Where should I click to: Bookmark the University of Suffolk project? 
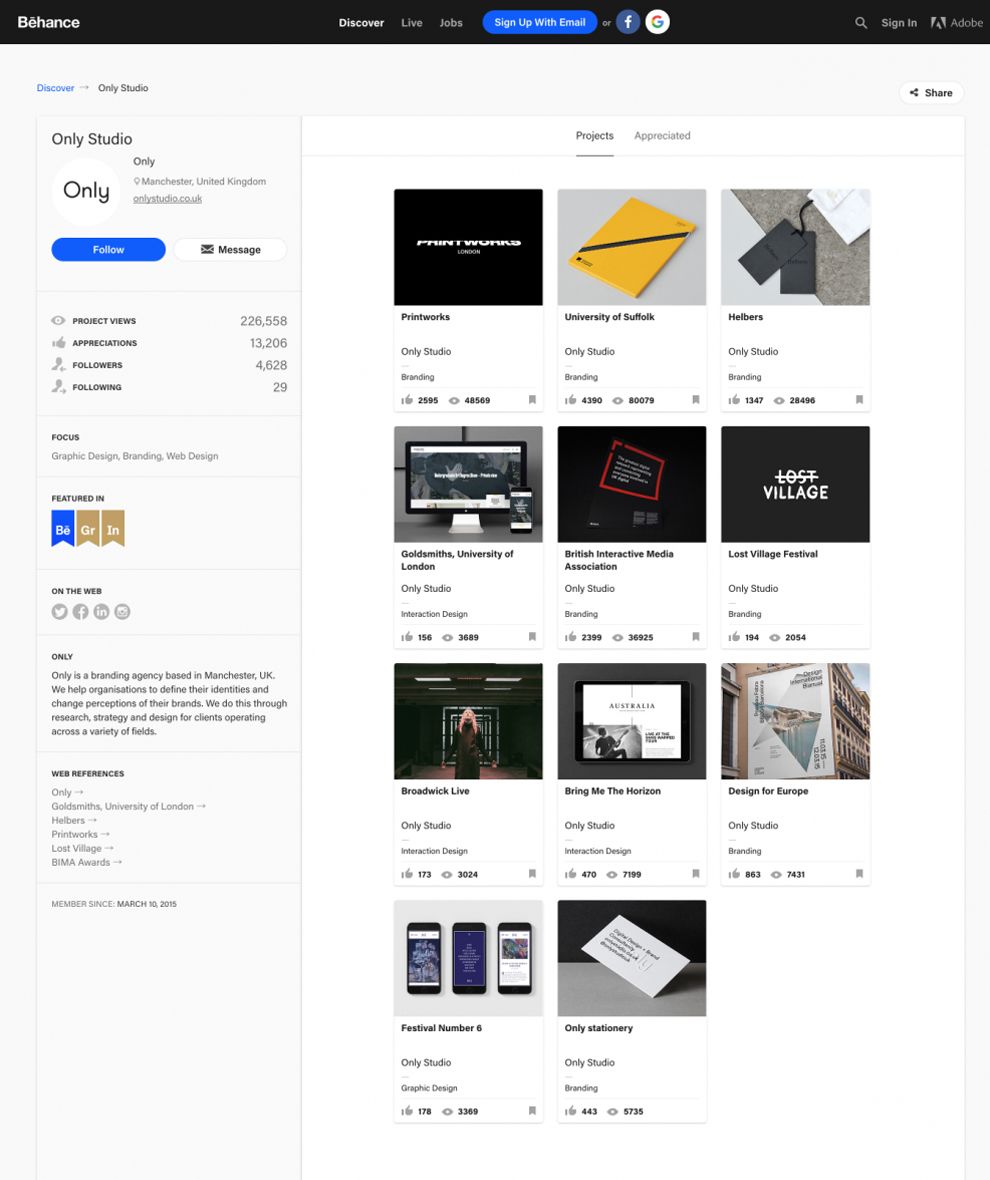[x=696, y=400]
